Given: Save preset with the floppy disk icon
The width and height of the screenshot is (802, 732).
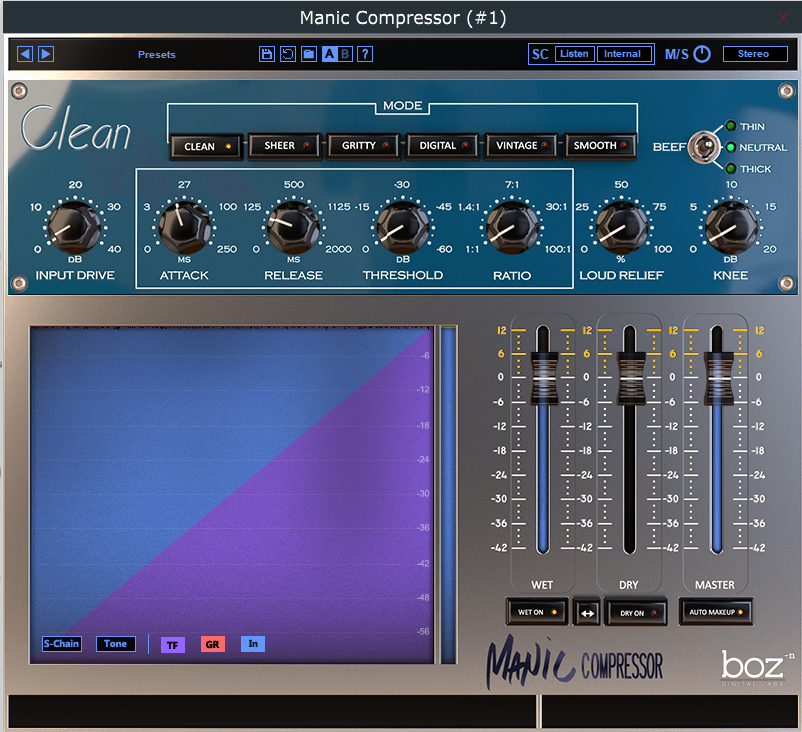Looking at the screenshot, I should coord(266,54).
